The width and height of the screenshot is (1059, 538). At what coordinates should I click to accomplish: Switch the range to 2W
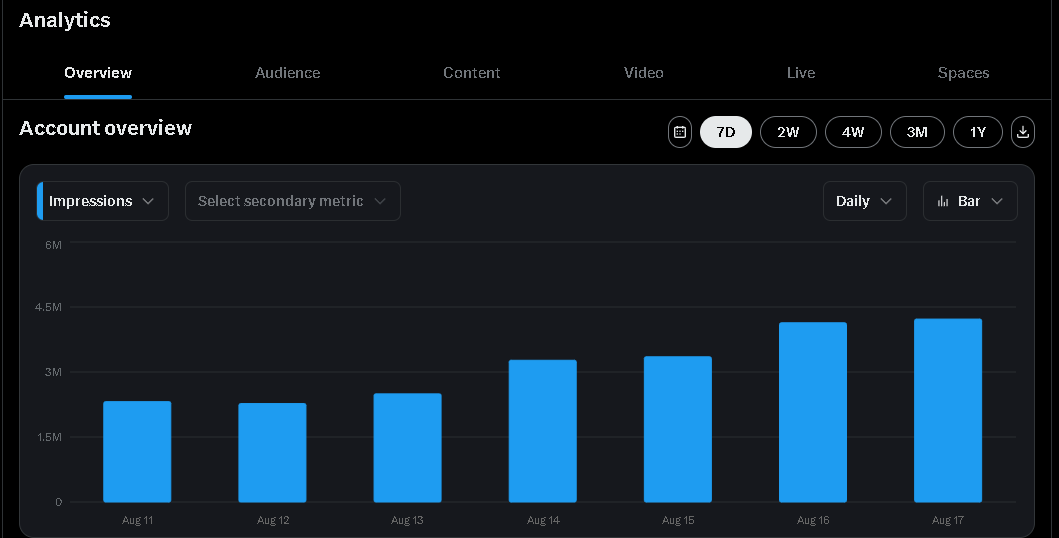tap(788, 132)
